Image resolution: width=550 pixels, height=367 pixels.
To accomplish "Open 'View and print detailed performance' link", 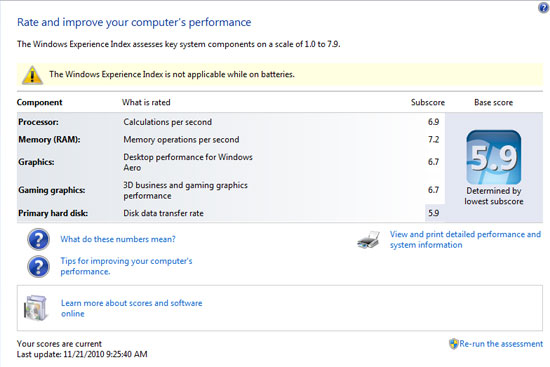I will coord(465,240).
